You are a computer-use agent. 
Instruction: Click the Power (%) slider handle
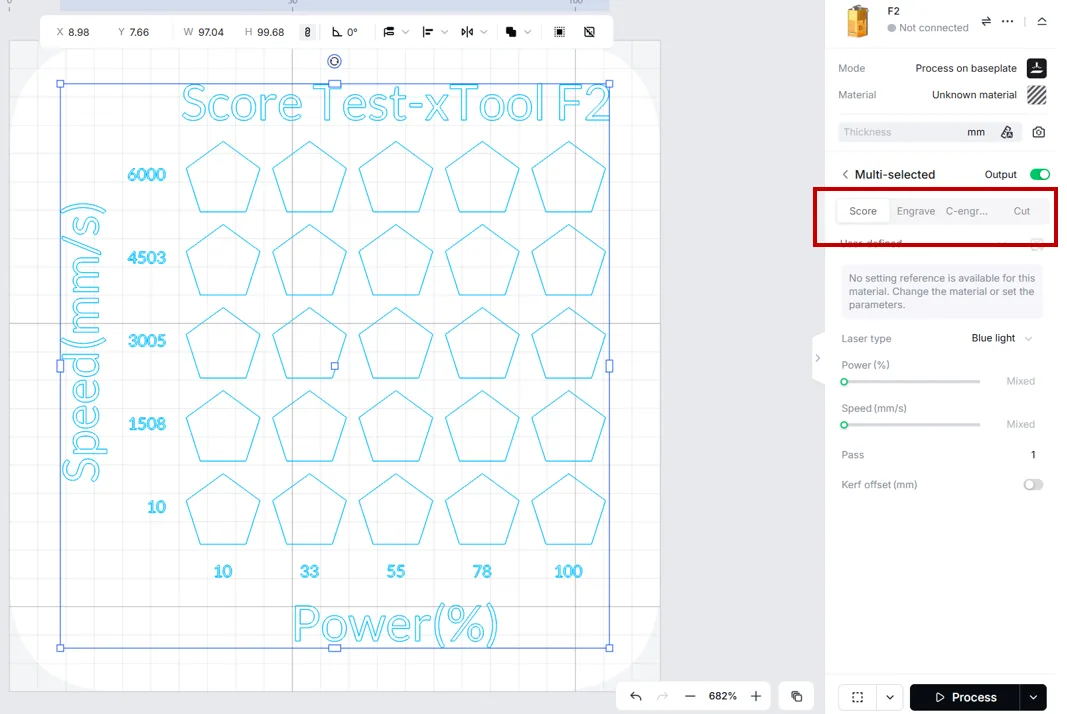coord(844,382)
